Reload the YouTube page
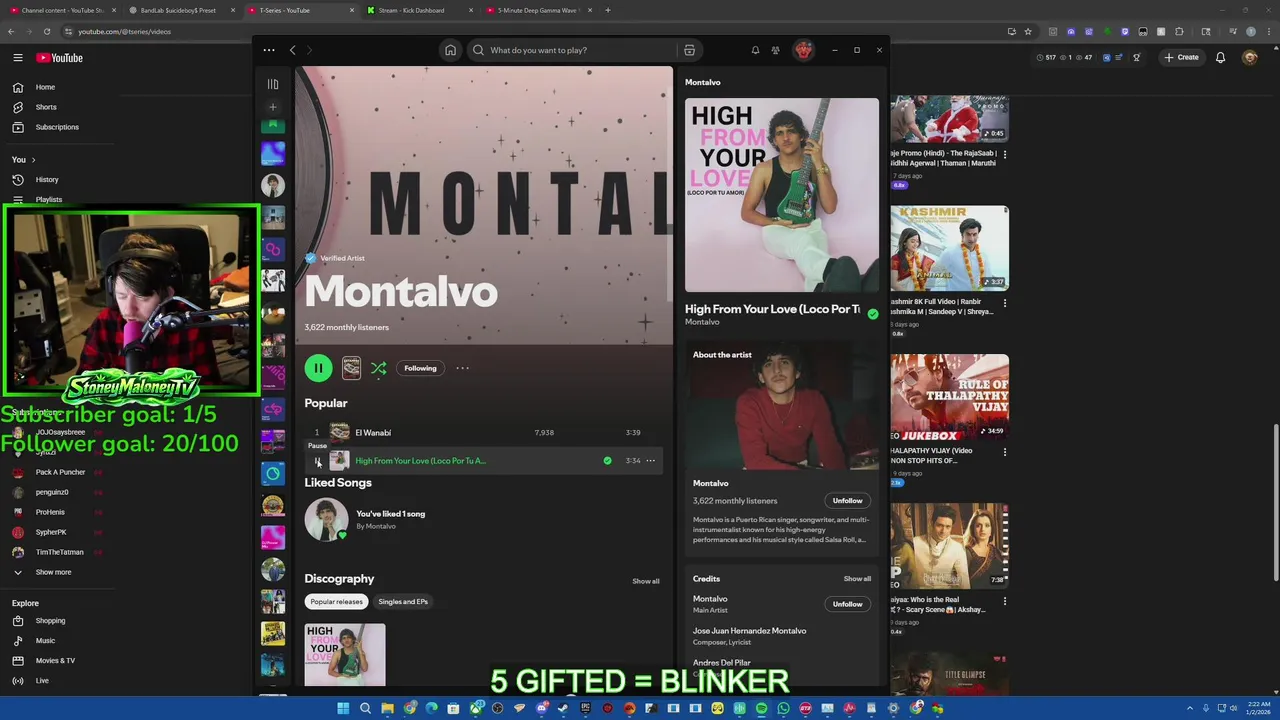This screenshot has width=1280, height=720. 47,31
